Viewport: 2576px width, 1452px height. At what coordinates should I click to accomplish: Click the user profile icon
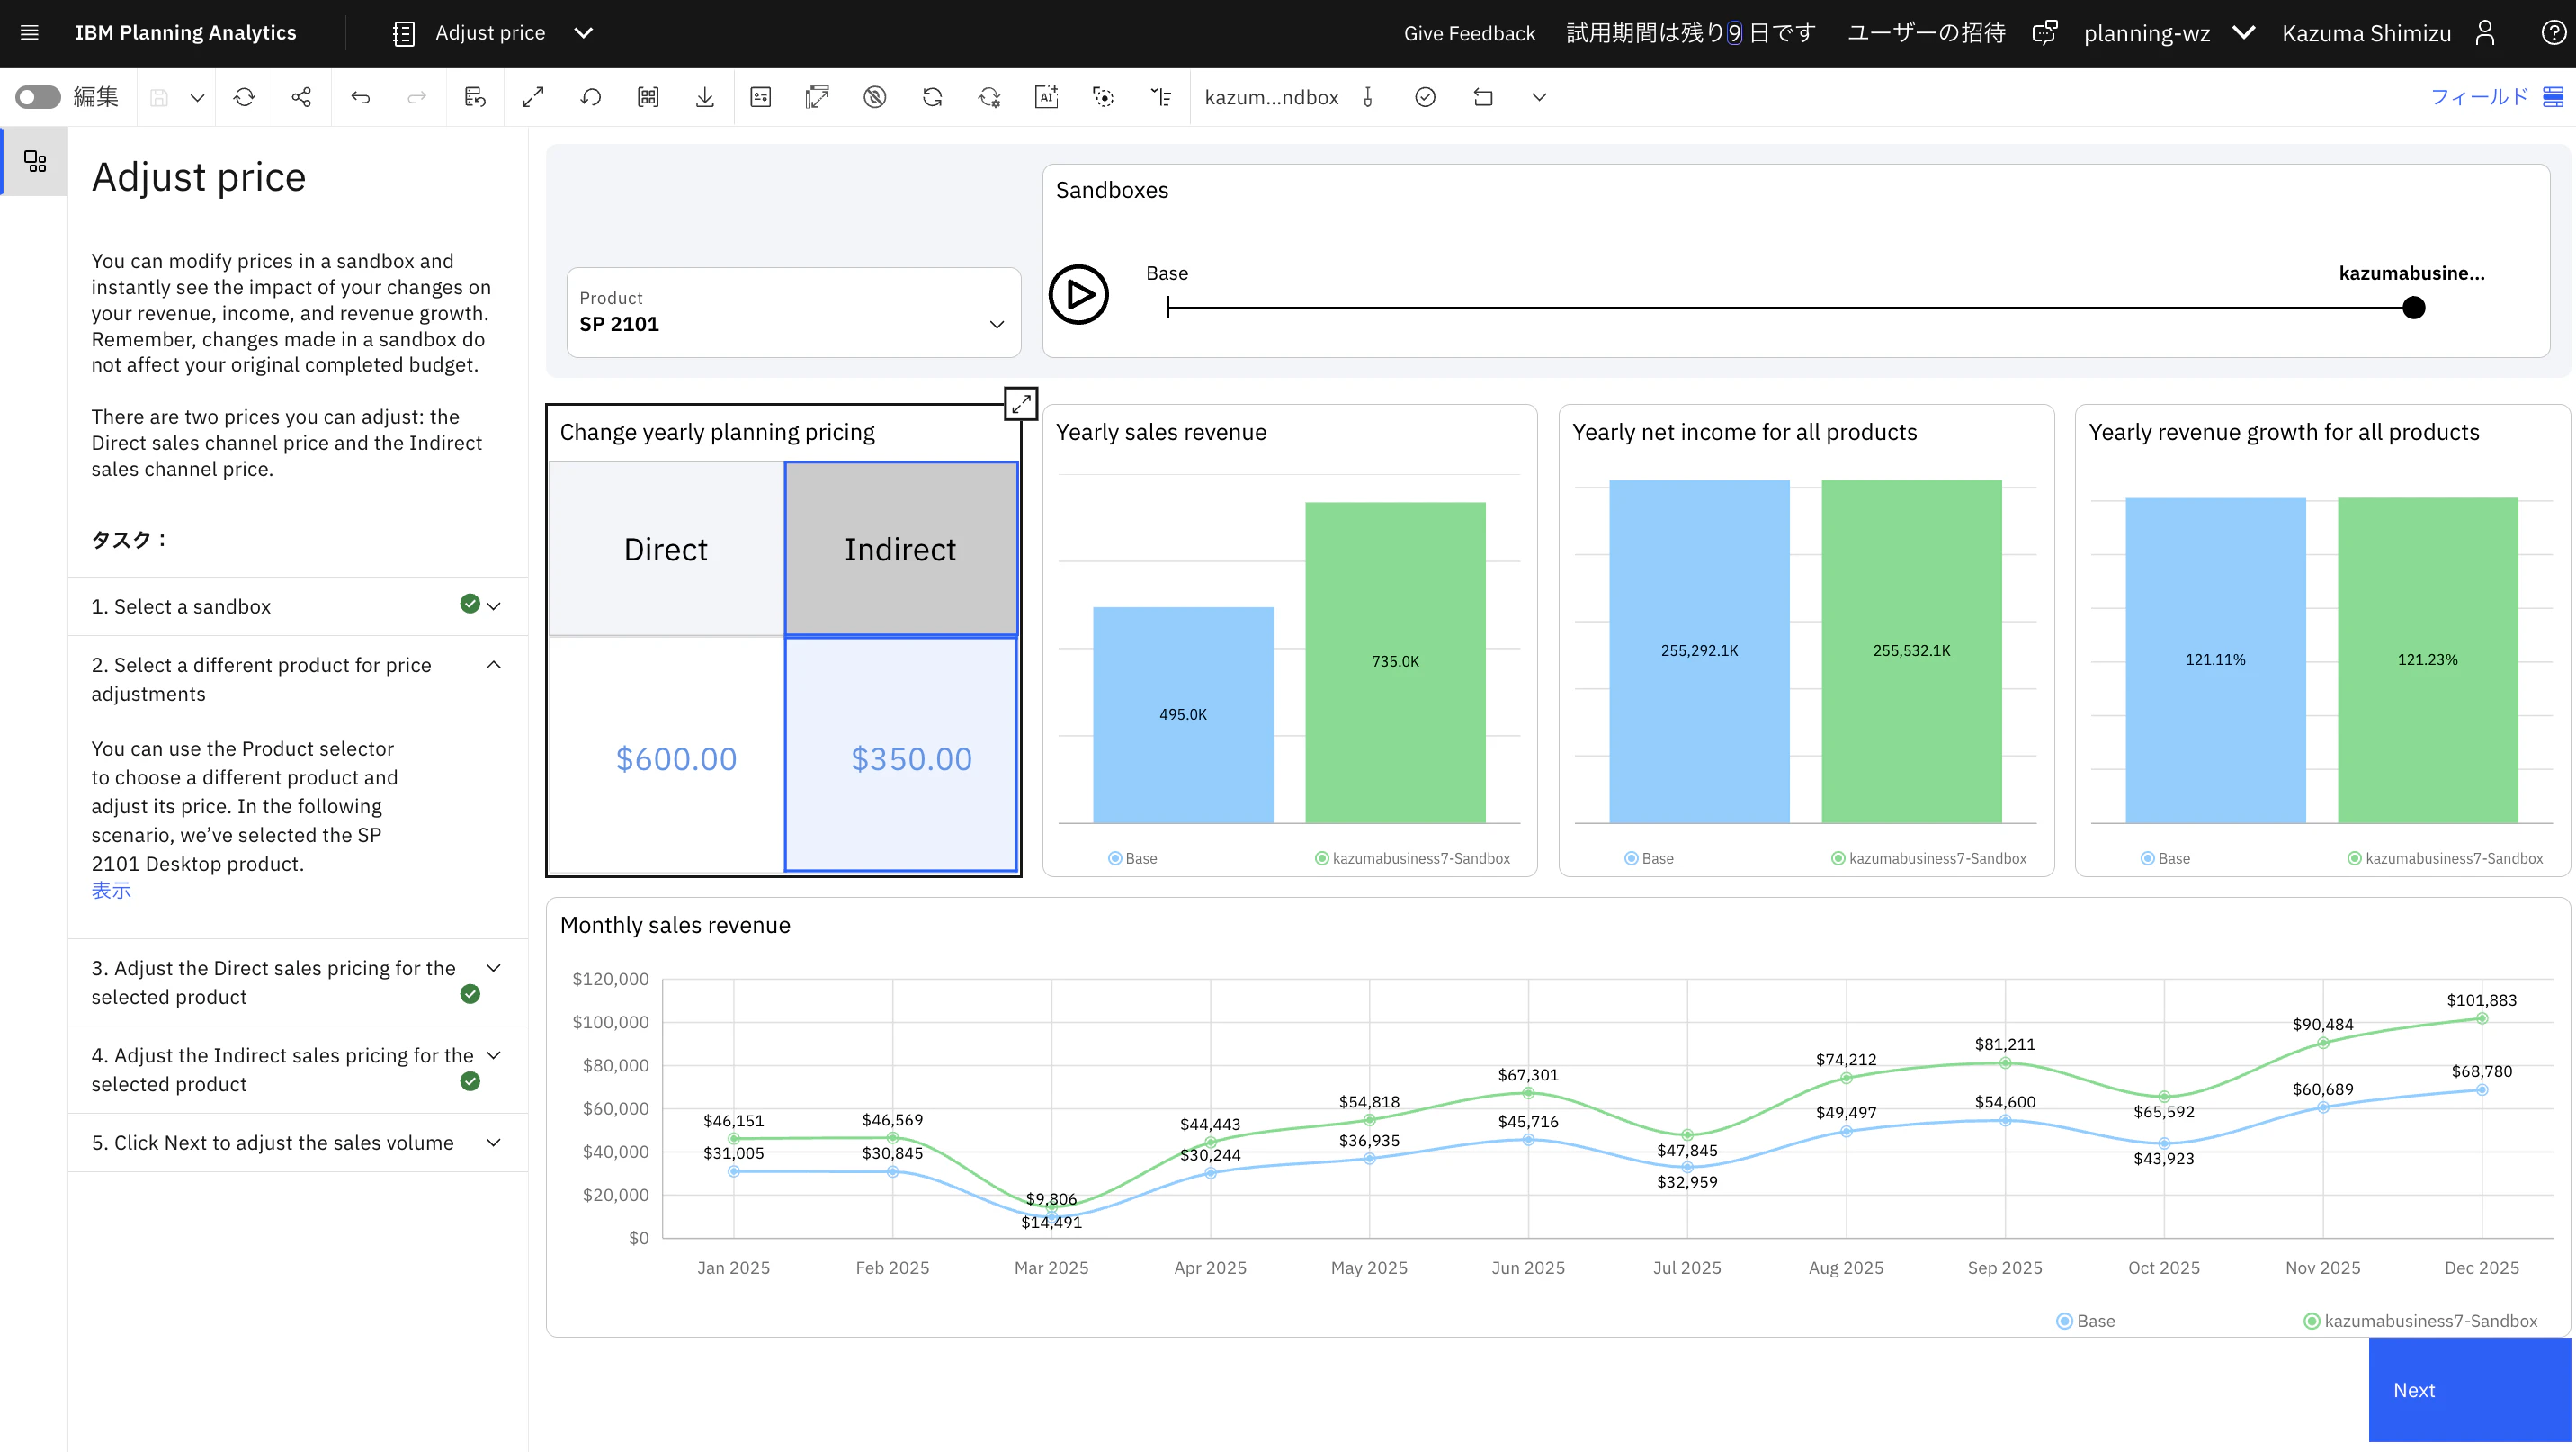tap(2485, 33)
